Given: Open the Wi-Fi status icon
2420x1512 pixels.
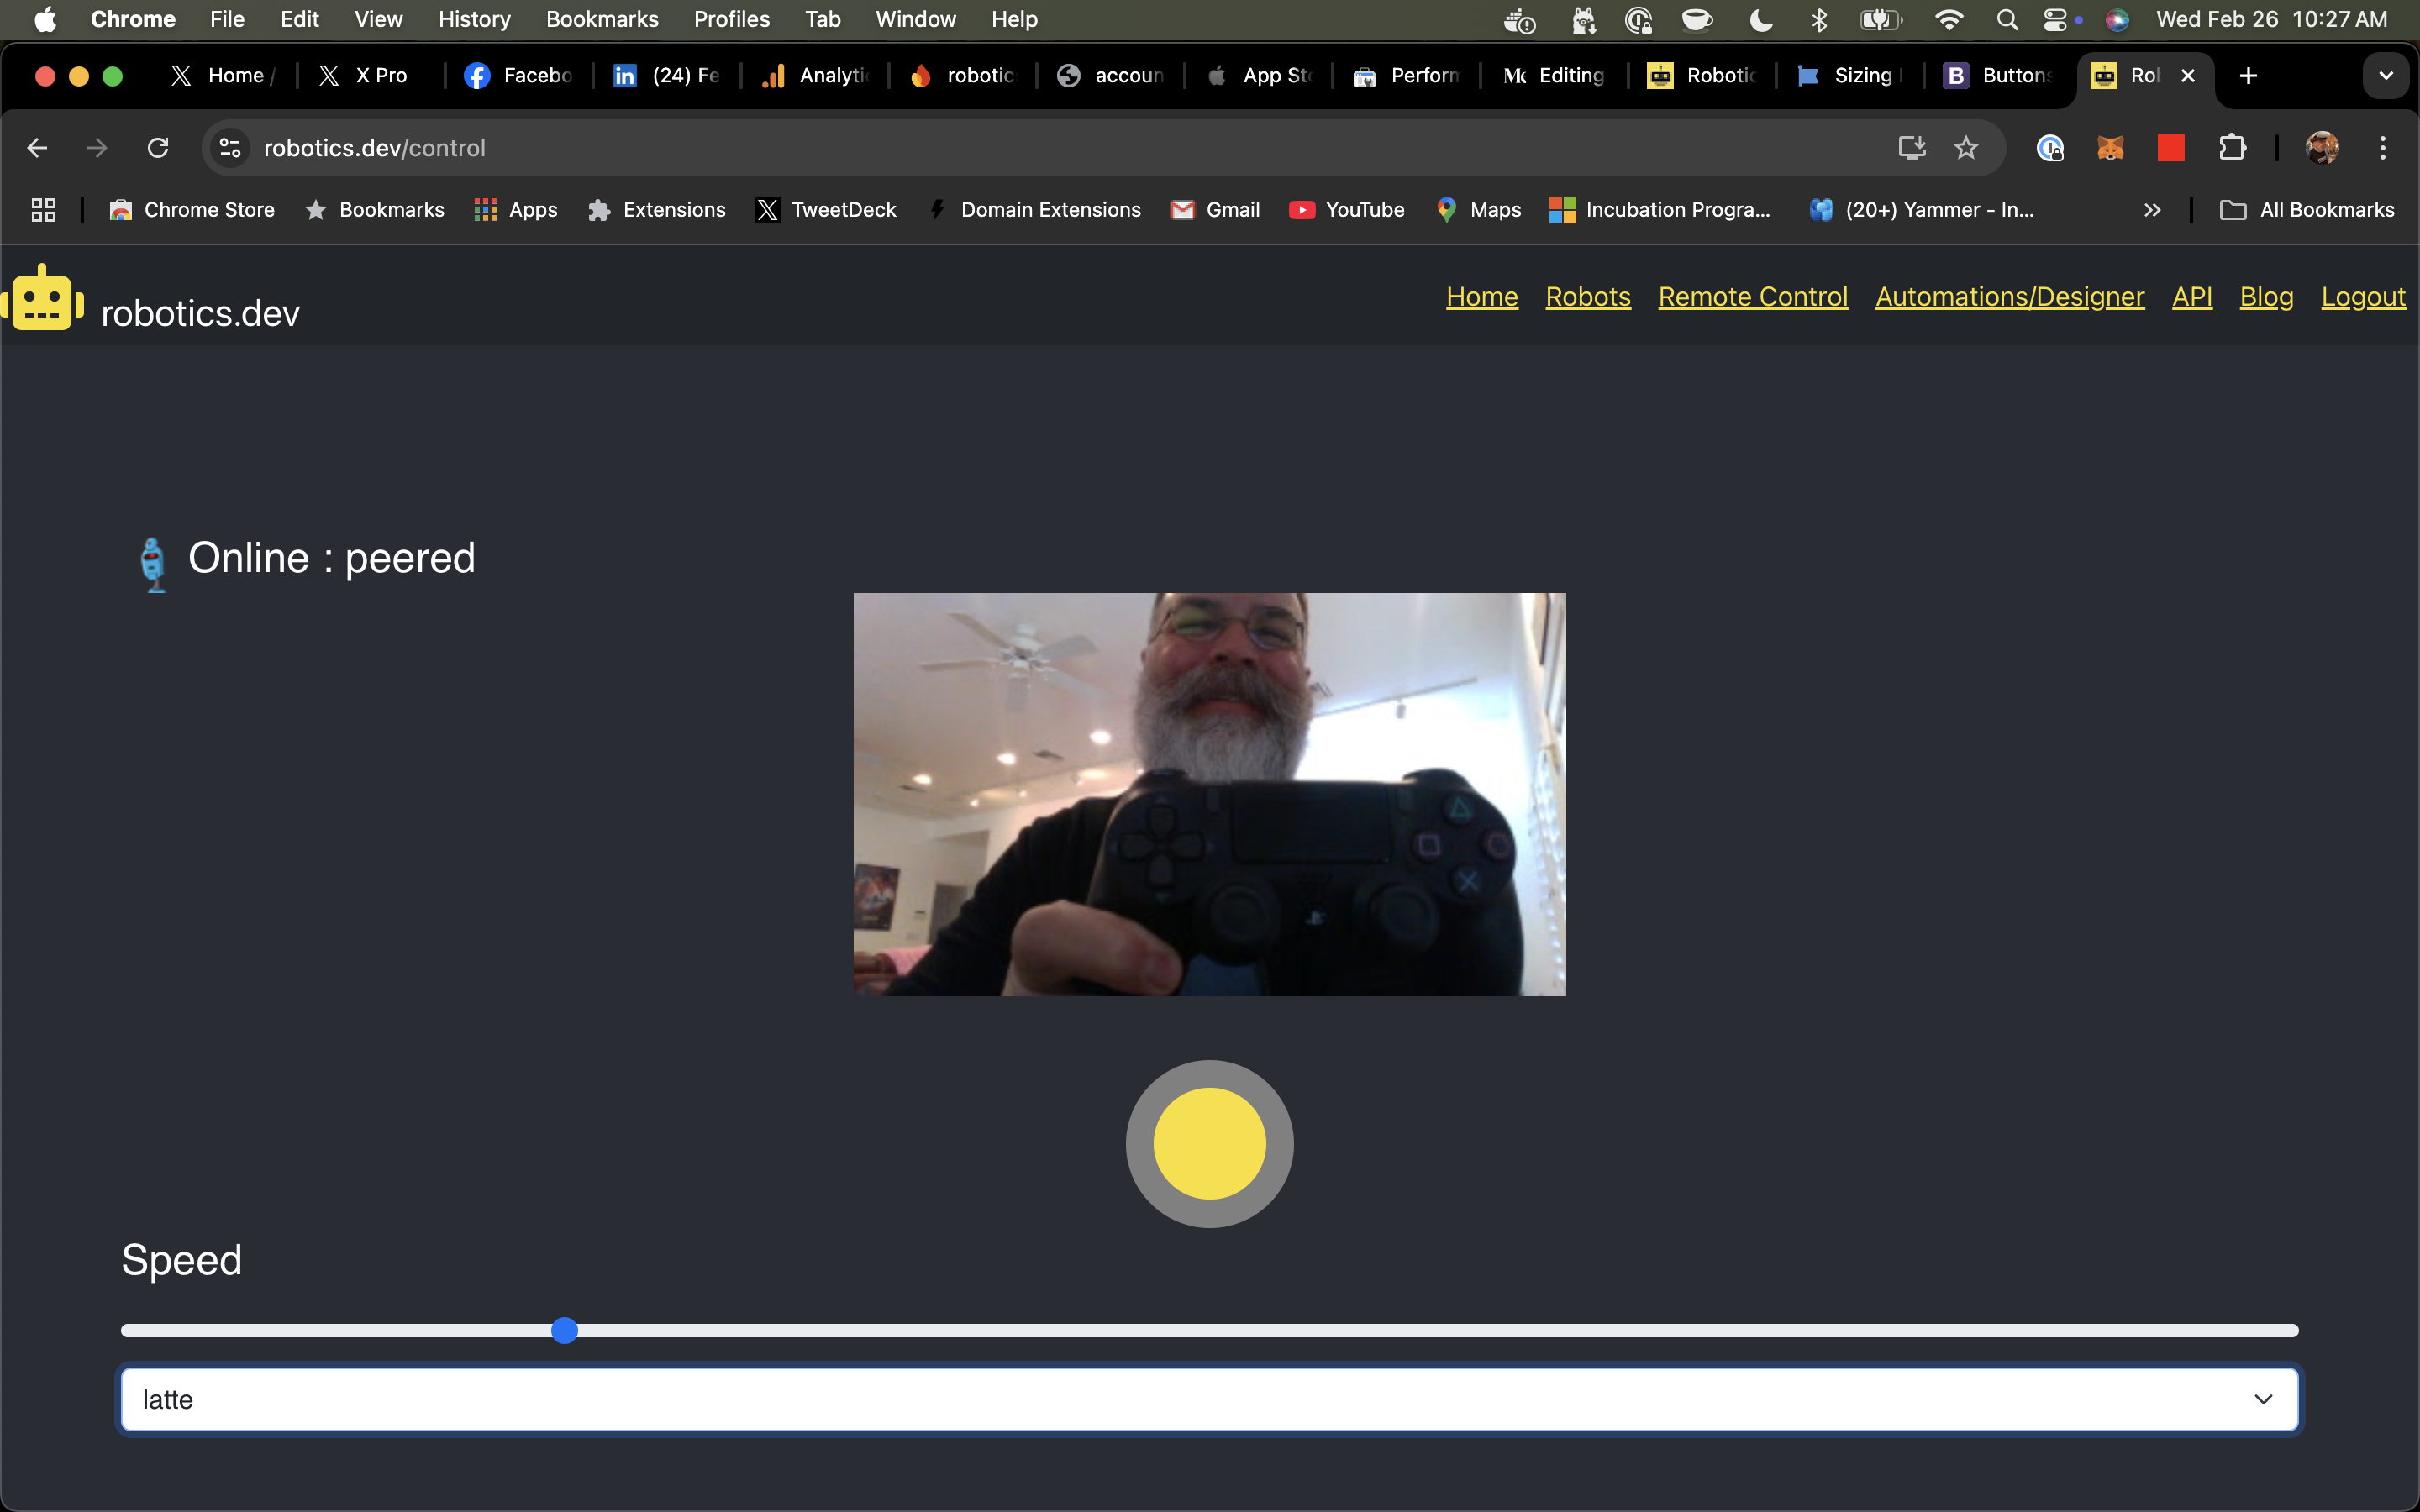Looking at the screenshot, I should (1948, 19).
